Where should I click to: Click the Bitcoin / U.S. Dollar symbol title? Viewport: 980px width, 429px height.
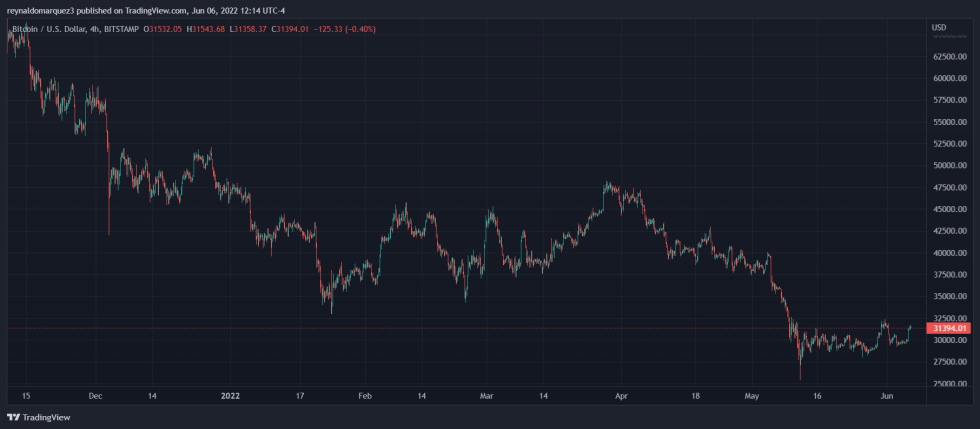(48, 28)
